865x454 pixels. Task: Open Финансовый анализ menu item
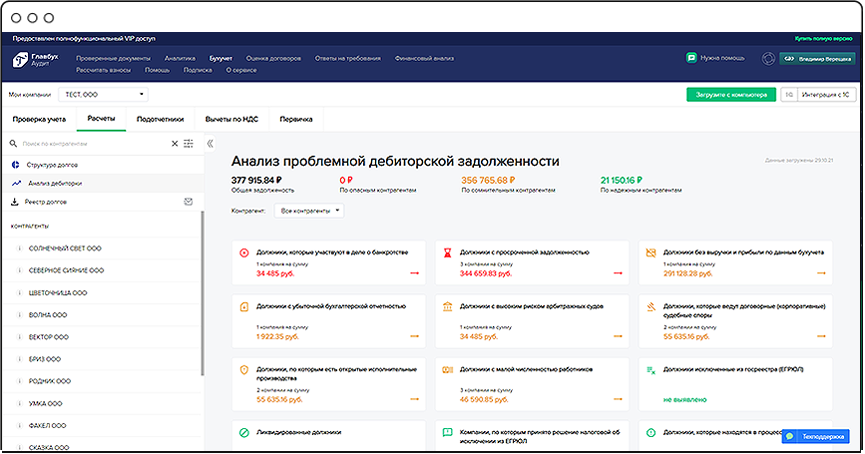[424, 58]
